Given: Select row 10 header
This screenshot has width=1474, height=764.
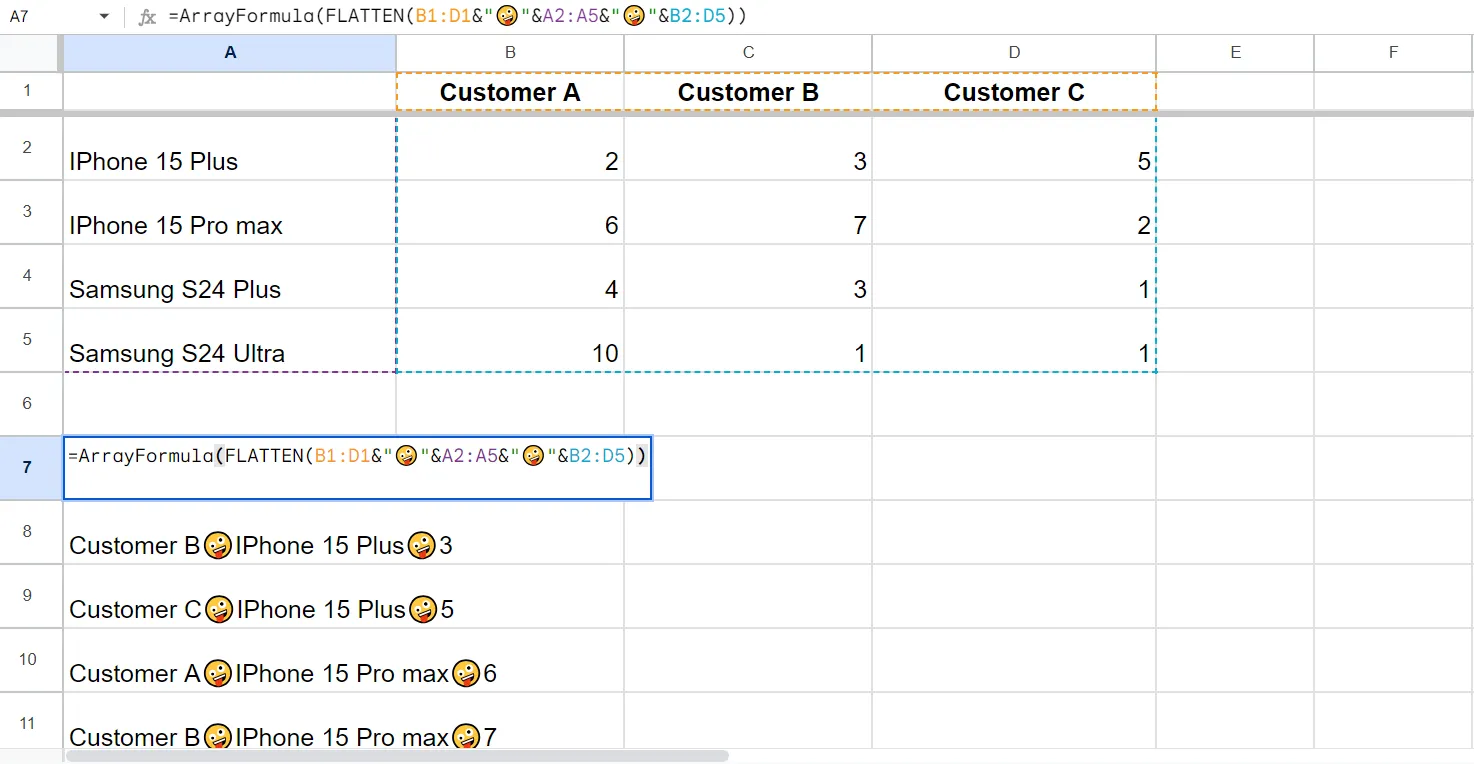Looking at the screenshot, I should point(28,660).
